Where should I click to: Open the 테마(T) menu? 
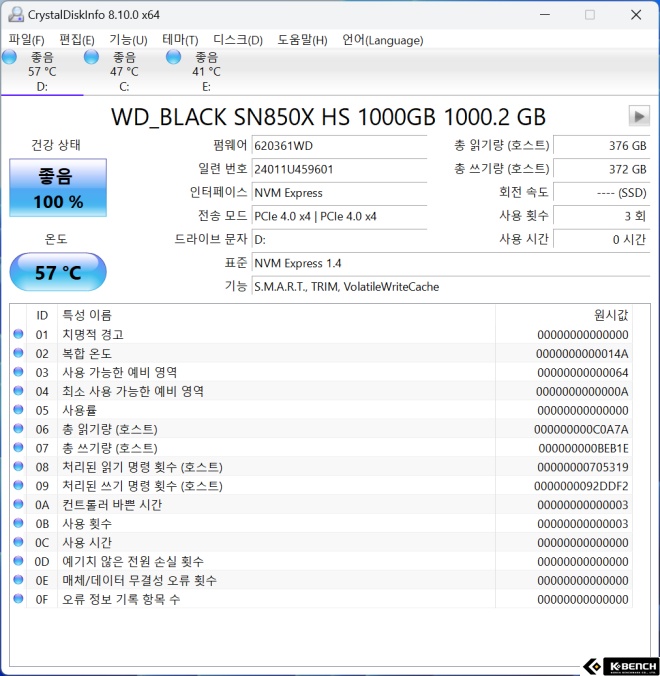coord(180,40)
